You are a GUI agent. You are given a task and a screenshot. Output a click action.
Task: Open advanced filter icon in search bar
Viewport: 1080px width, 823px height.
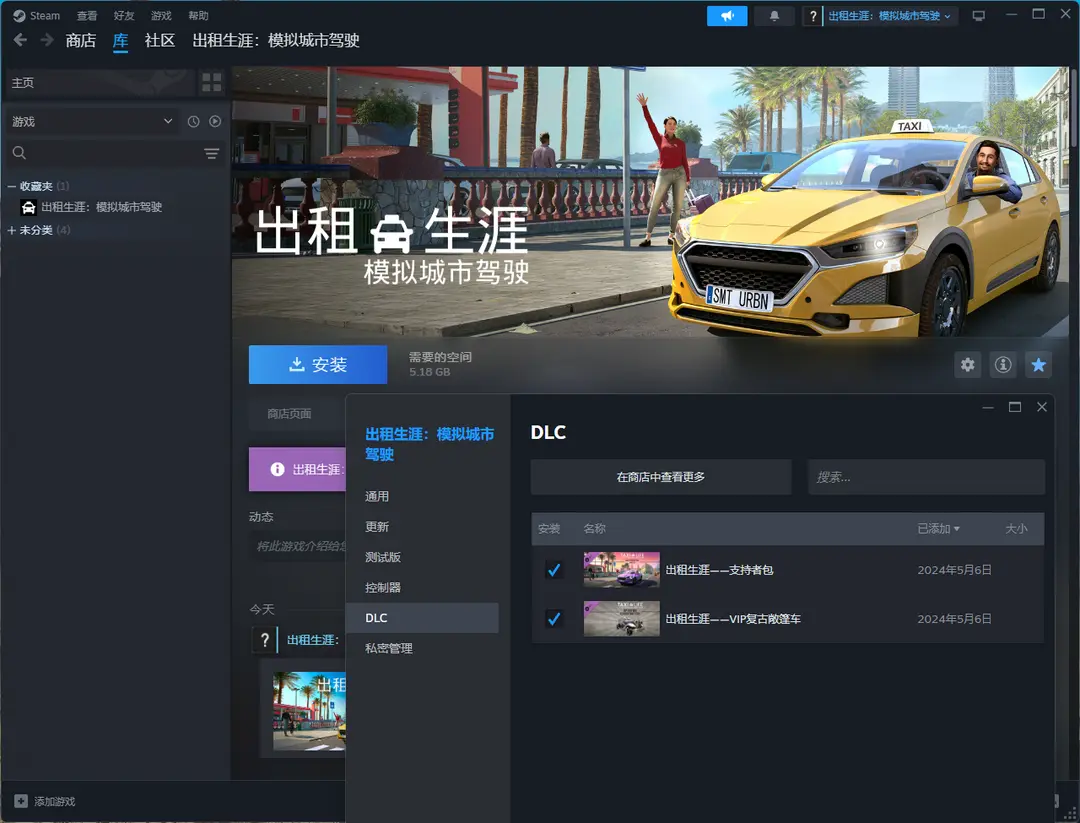[x=211, y=153]
